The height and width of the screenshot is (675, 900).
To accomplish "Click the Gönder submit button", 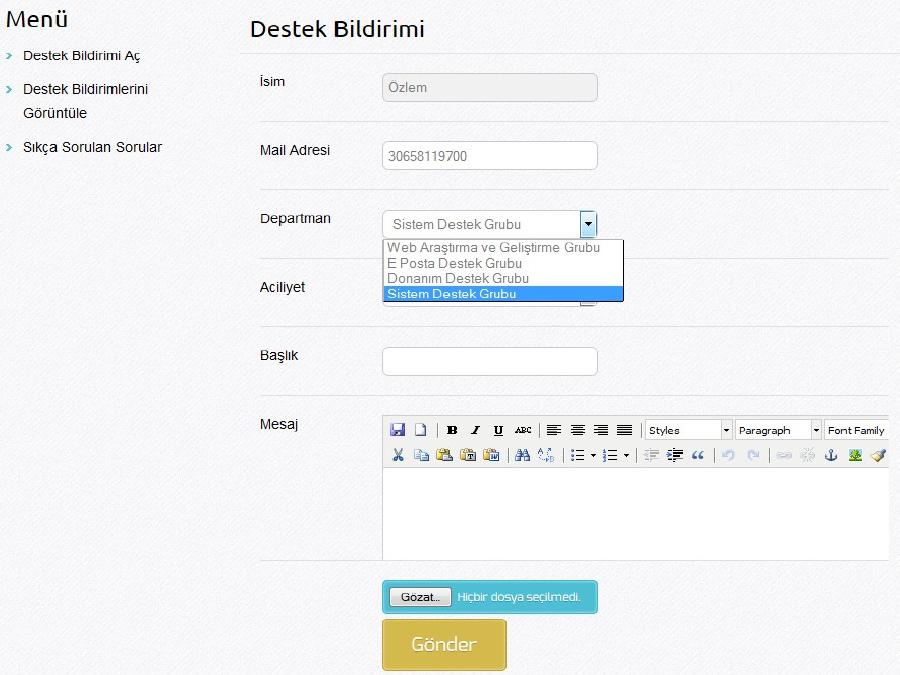I will pyautogui.click(x=444, y=644).
